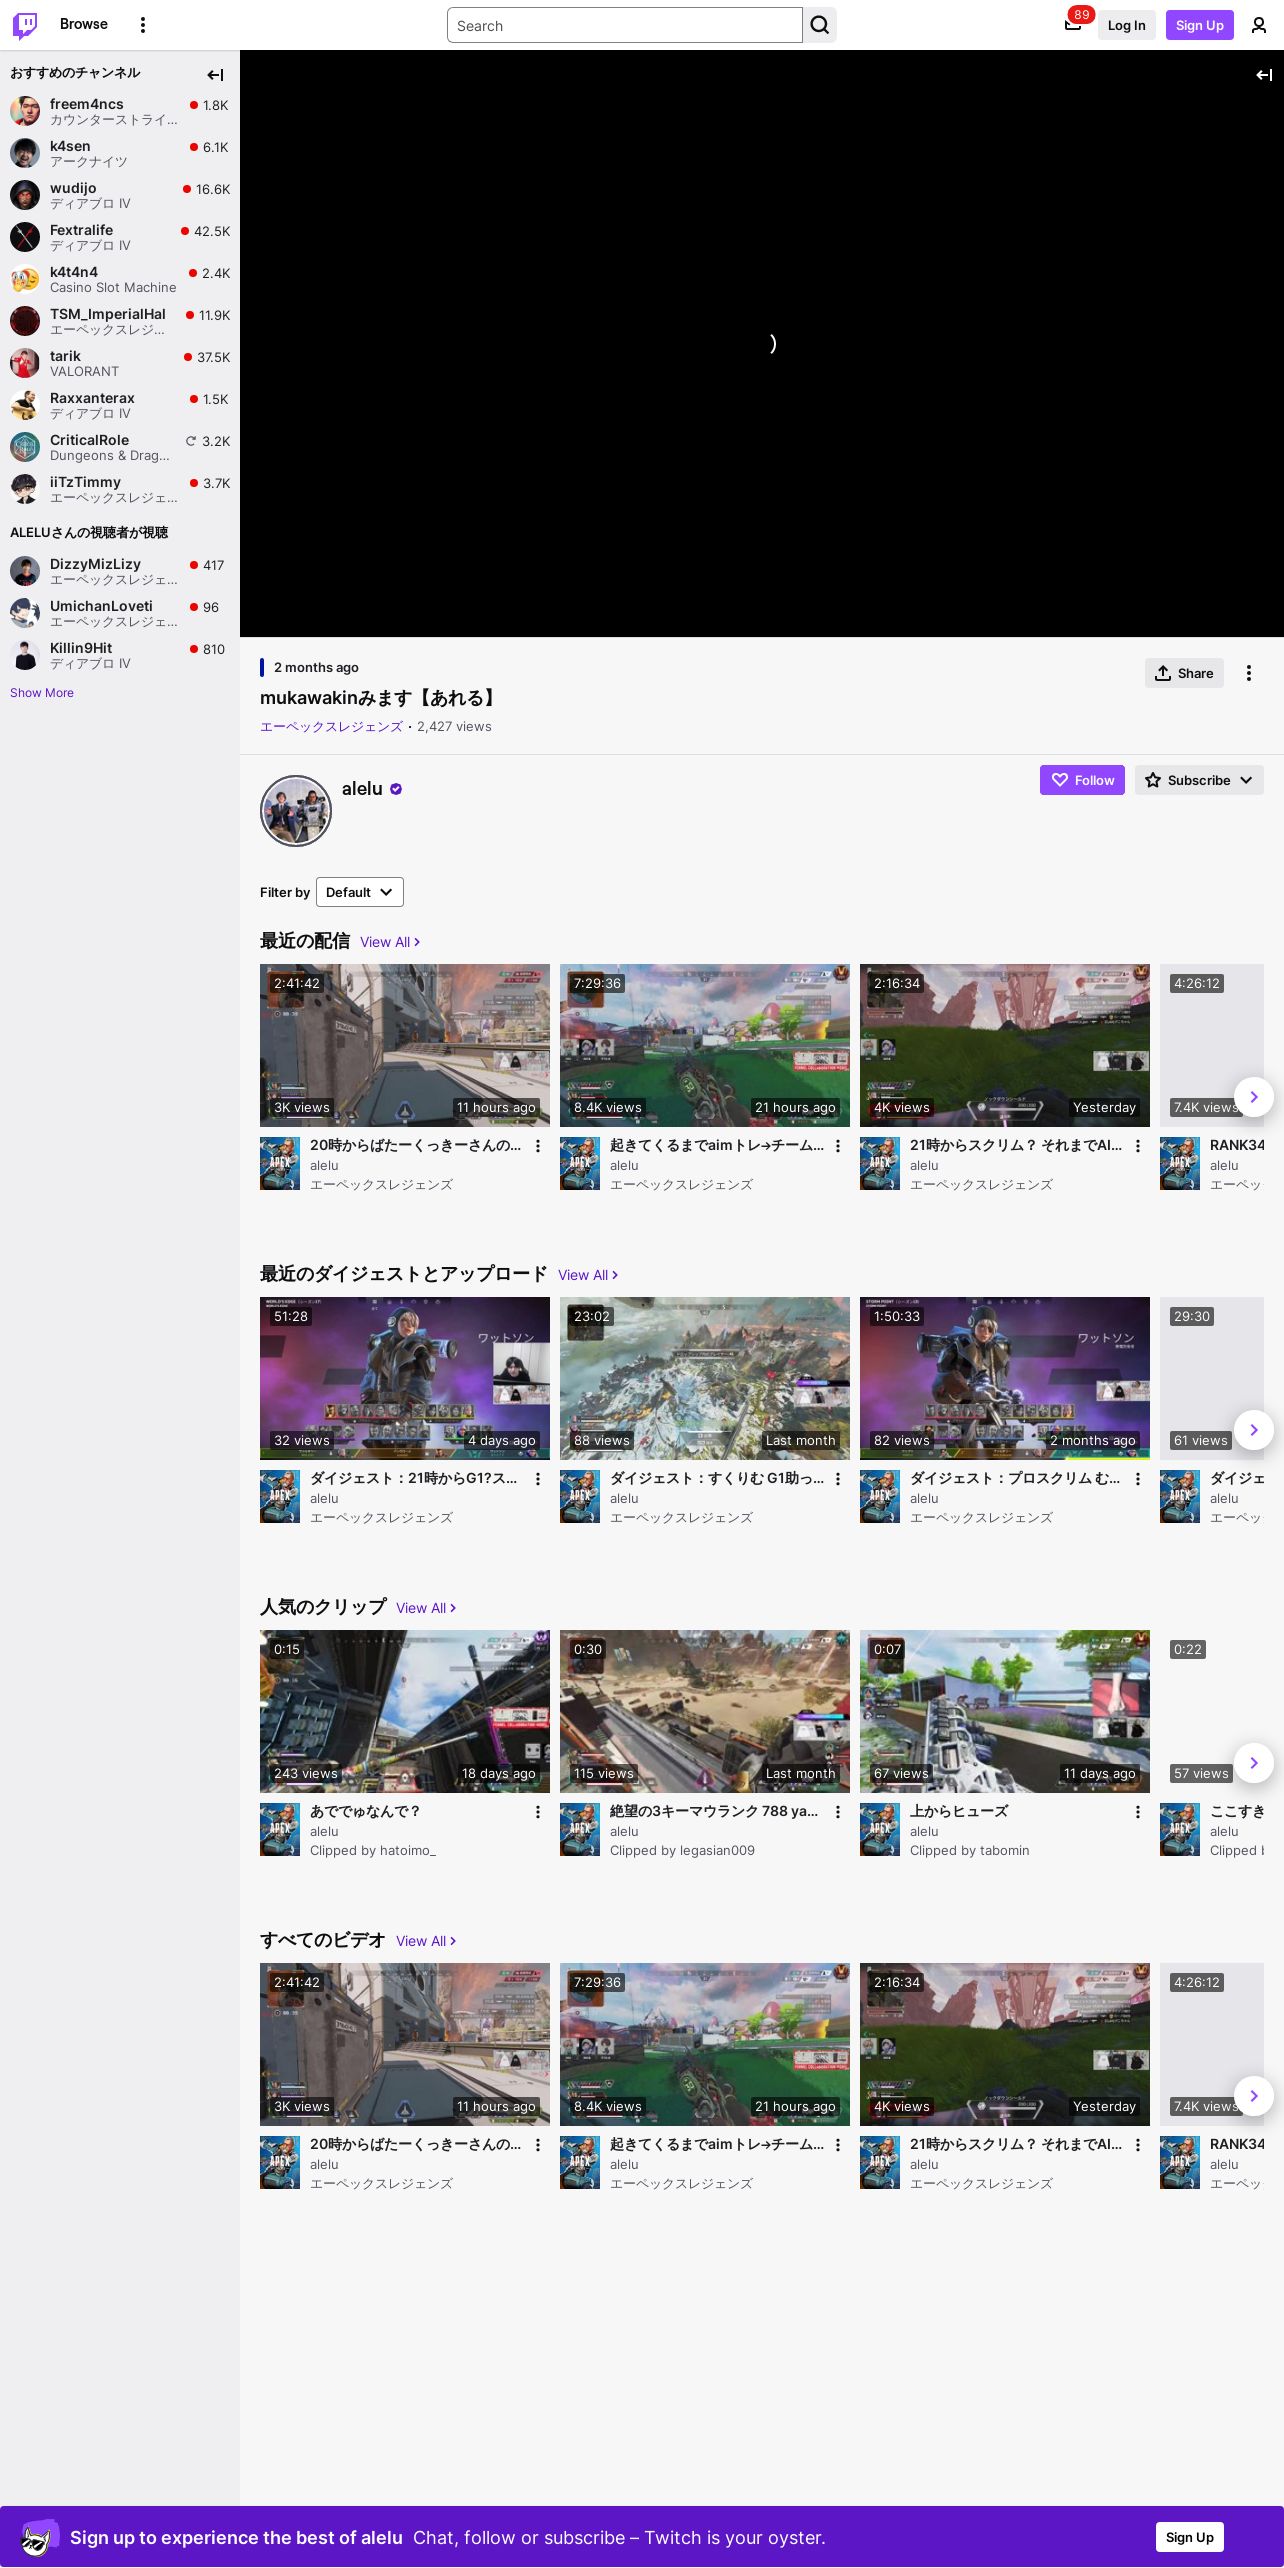This screenshot has height=2568, width=1284.
Task: Open Clipped by tabomin link
Action: (969, 1851)
